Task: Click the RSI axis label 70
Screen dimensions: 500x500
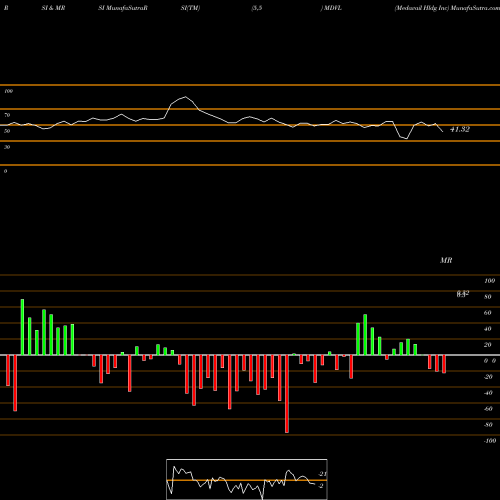Action: (x=7, y=115)
